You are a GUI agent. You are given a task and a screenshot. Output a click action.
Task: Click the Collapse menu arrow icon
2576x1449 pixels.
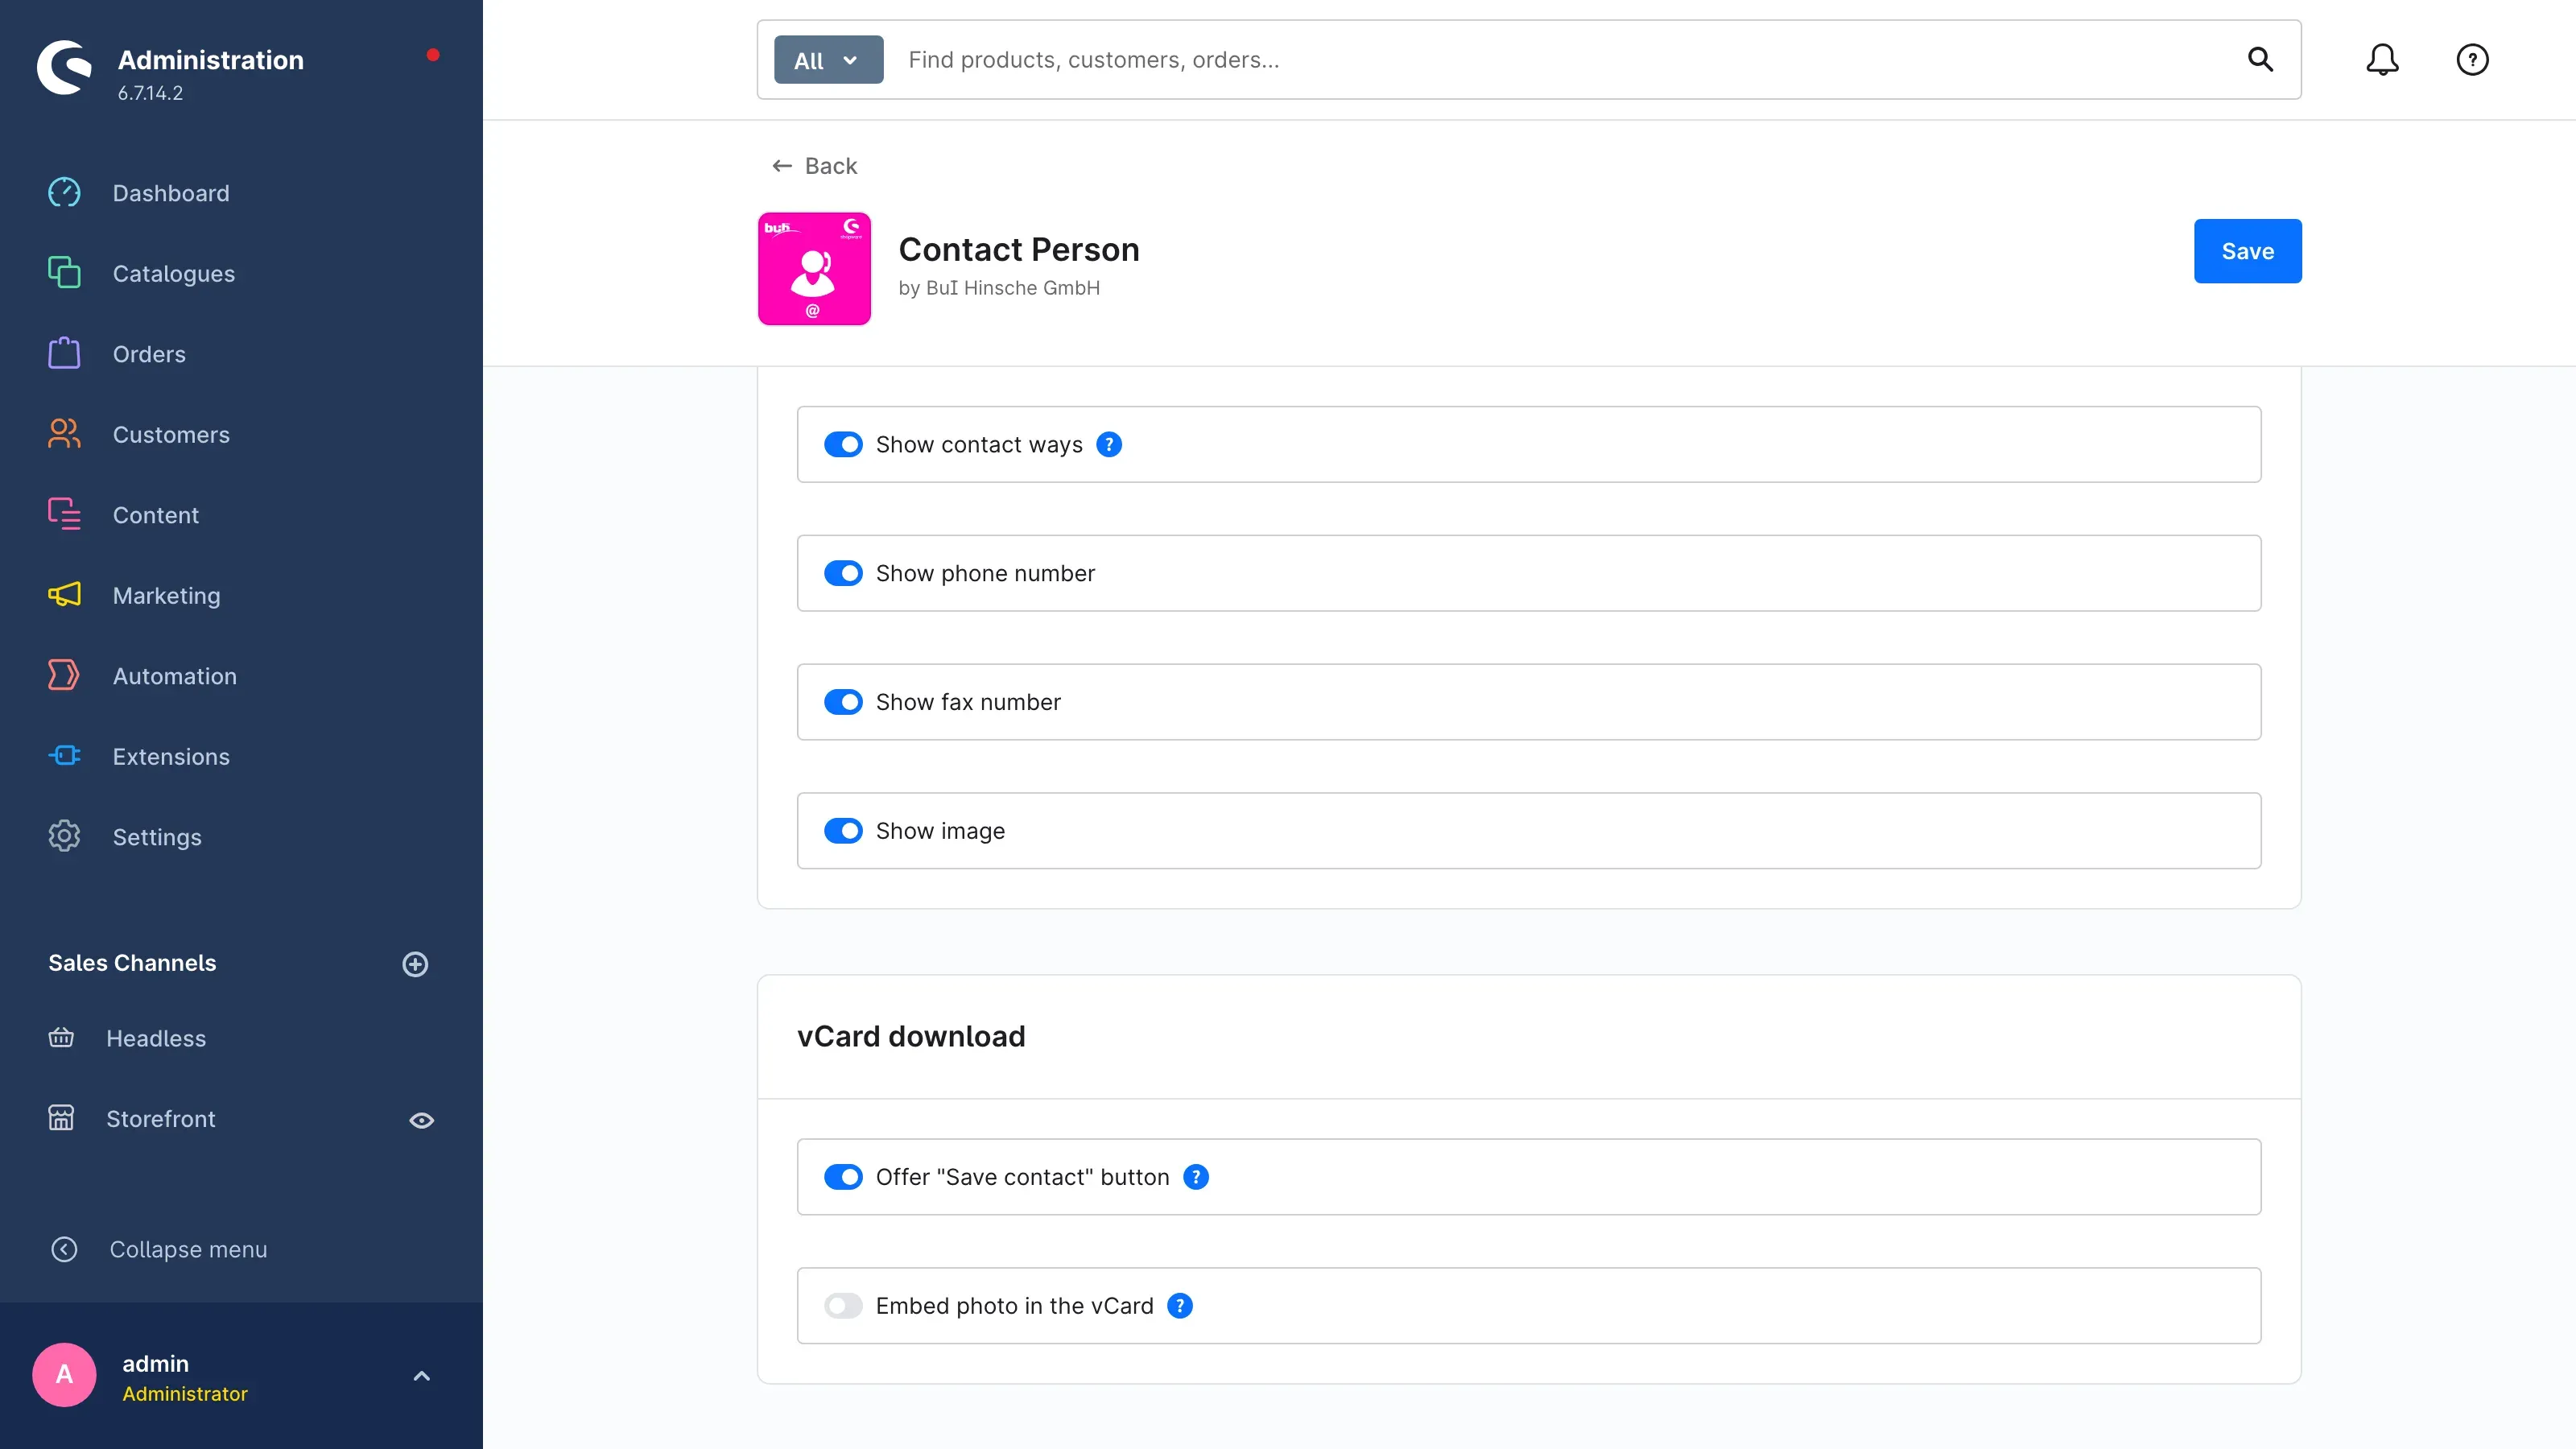coord(64,1249)
